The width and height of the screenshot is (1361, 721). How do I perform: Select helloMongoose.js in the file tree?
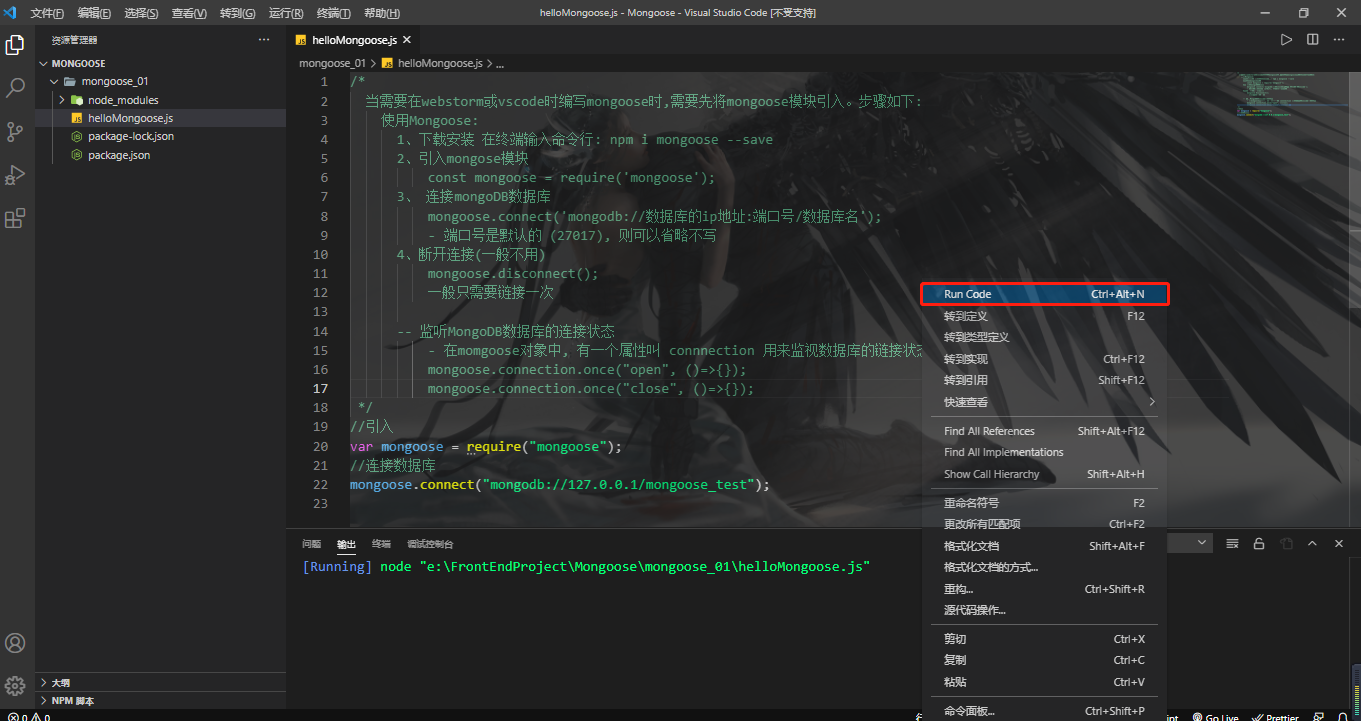[161, 118]
